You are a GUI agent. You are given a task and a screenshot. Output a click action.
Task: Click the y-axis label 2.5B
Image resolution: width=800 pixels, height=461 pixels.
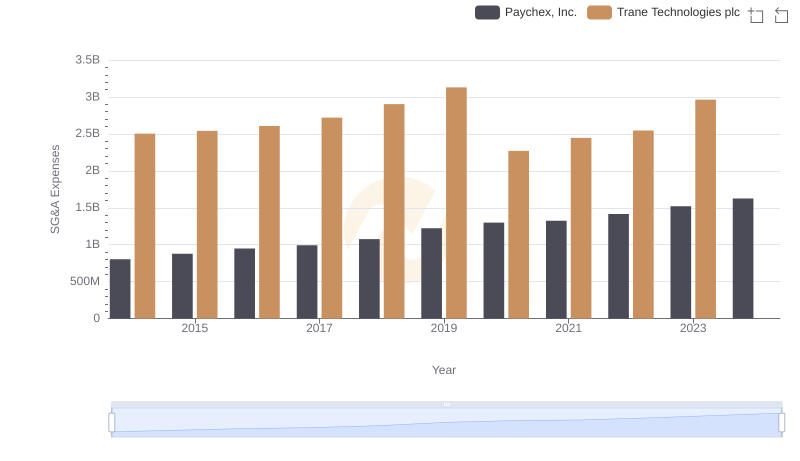(88, 134)
